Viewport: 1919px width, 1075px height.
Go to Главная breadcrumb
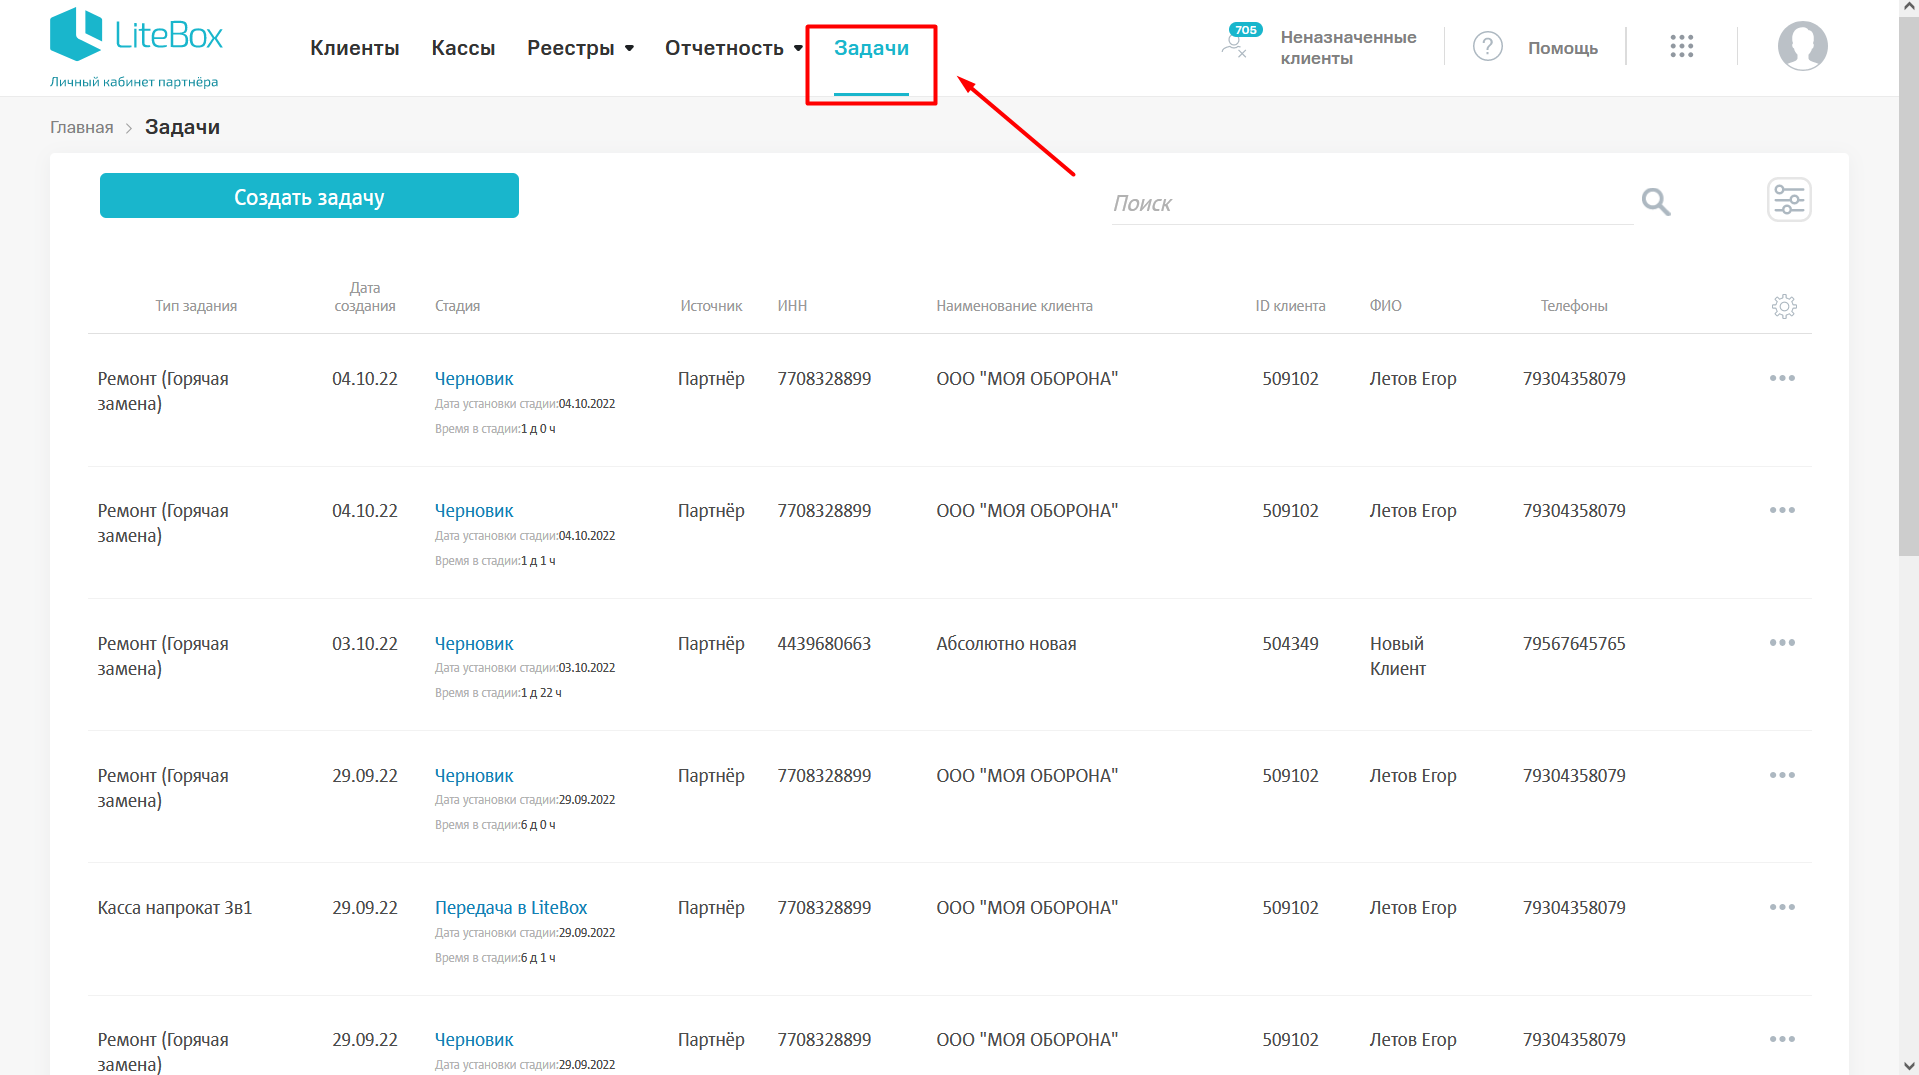pos(82,127)
